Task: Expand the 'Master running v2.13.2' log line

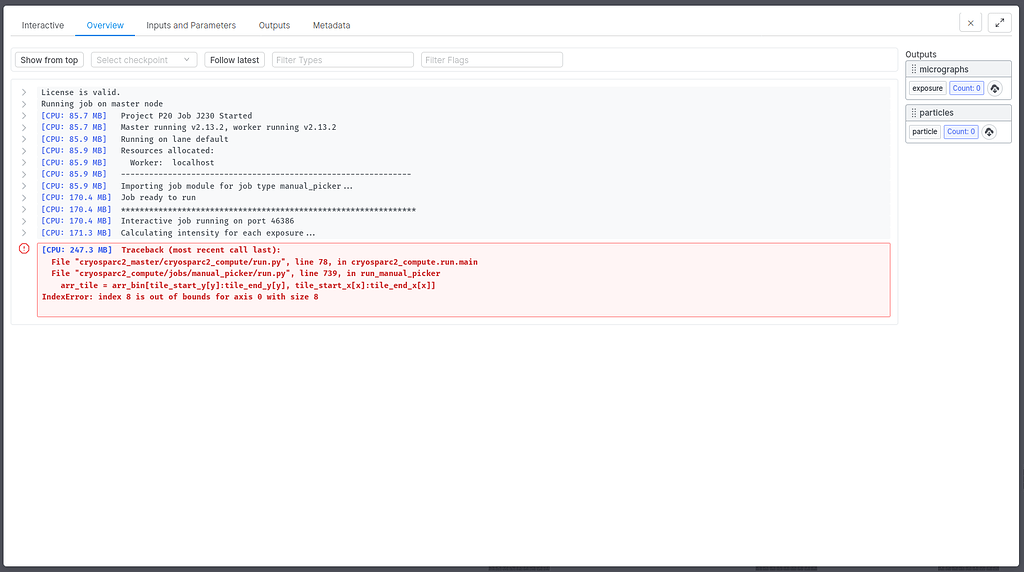Action: [x=24, y=127]
